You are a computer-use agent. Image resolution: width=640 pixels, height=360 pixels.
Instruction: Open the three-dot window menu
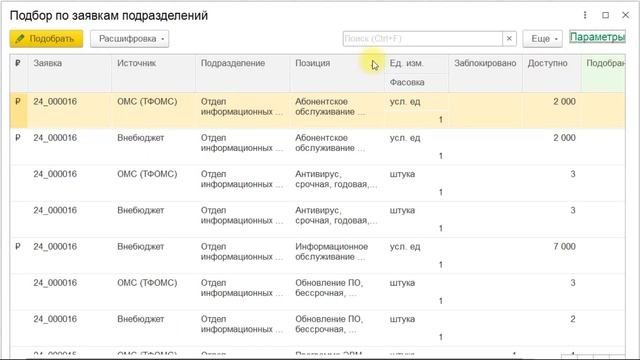[x=585, y=15]
